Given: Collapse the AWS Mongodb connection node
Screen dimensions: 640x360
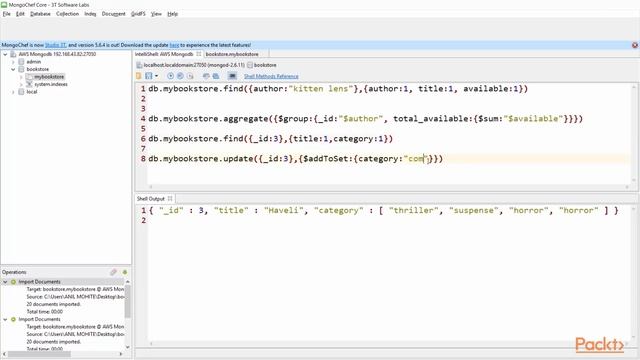Looking at the screenshot, I should 5,54.
